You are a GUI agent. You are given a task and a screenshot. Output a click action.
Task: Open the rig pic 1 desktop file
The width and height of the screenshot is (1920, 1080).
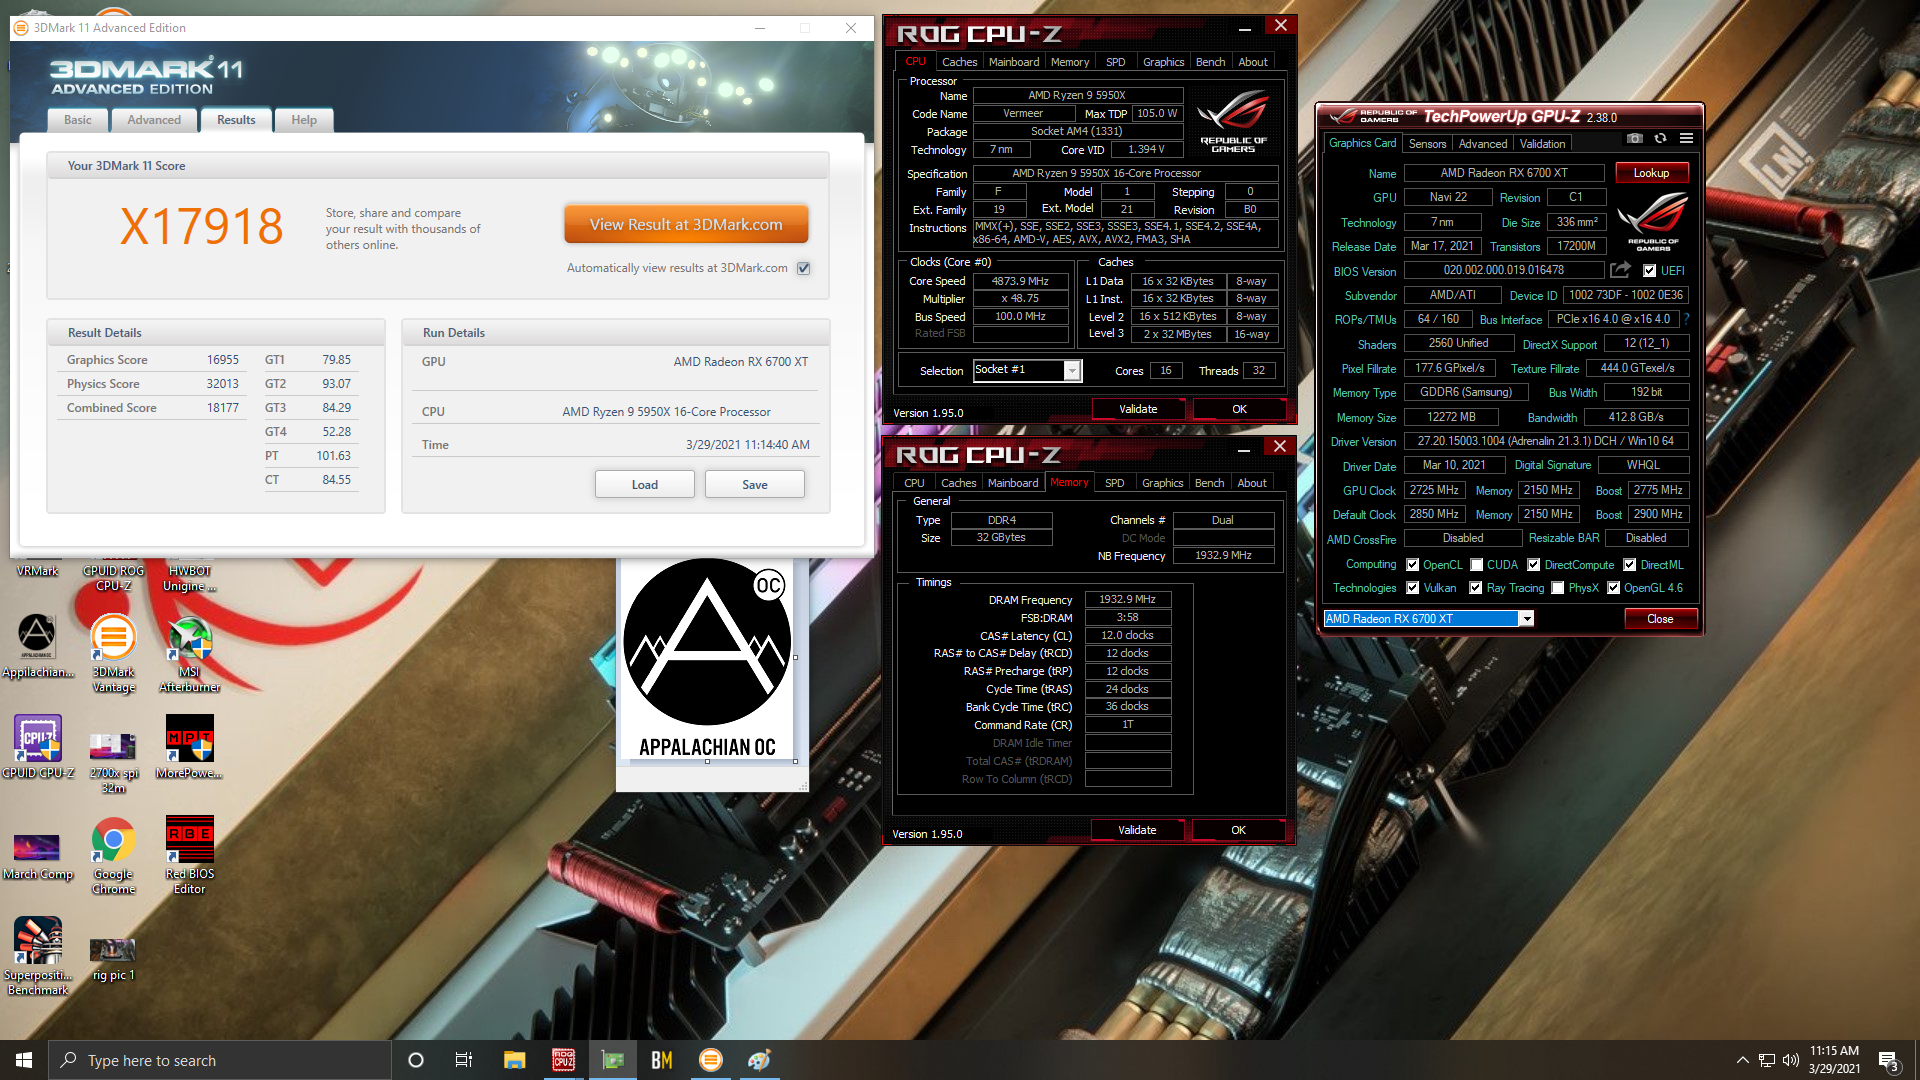(x=113, y=958)
